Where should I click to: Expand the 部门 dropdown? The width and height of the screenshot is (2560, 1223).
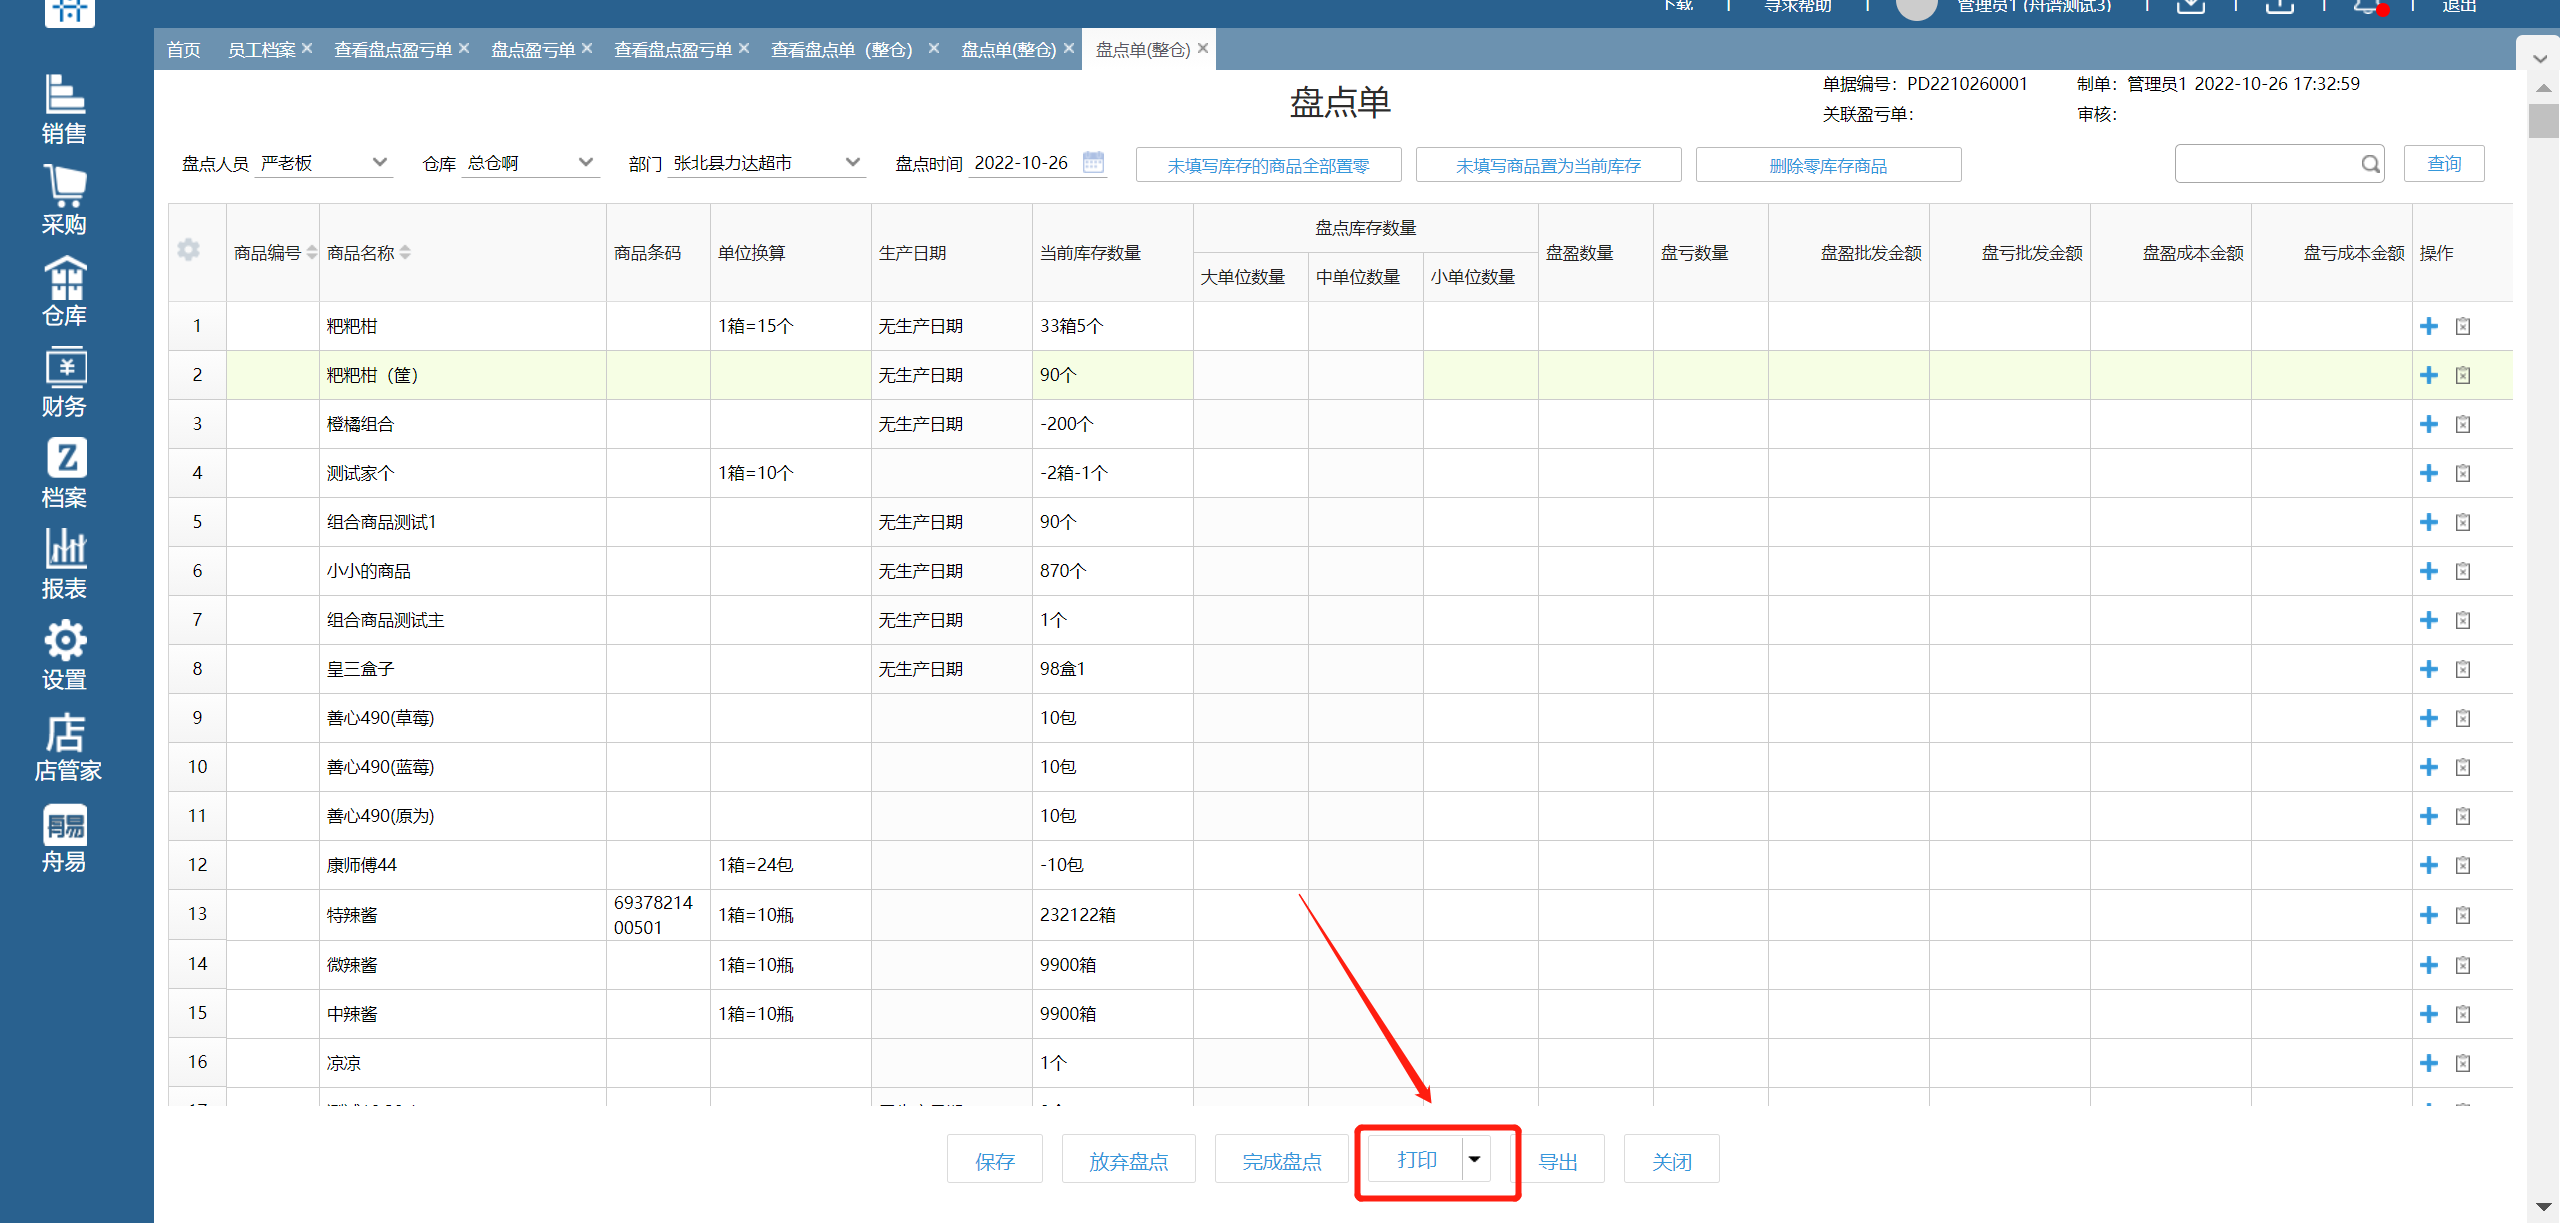[853, 162]
